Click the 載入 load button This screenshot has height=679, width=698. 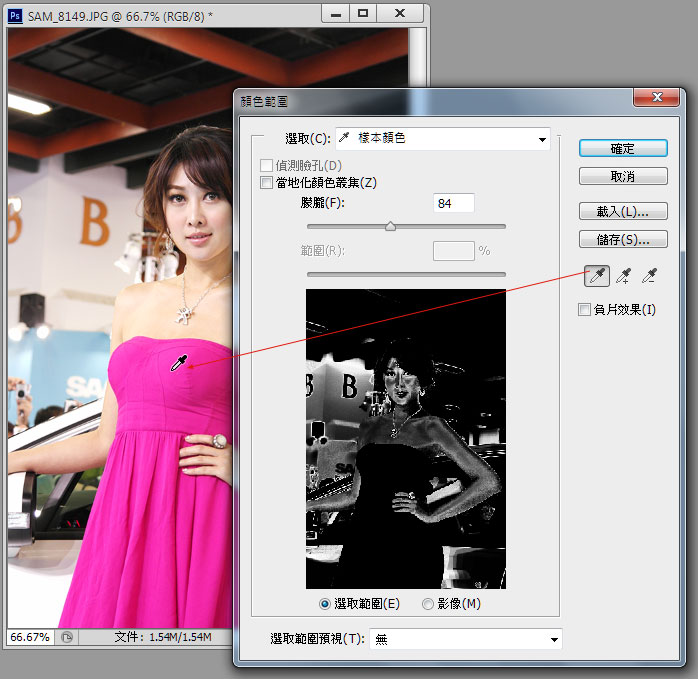622,211
